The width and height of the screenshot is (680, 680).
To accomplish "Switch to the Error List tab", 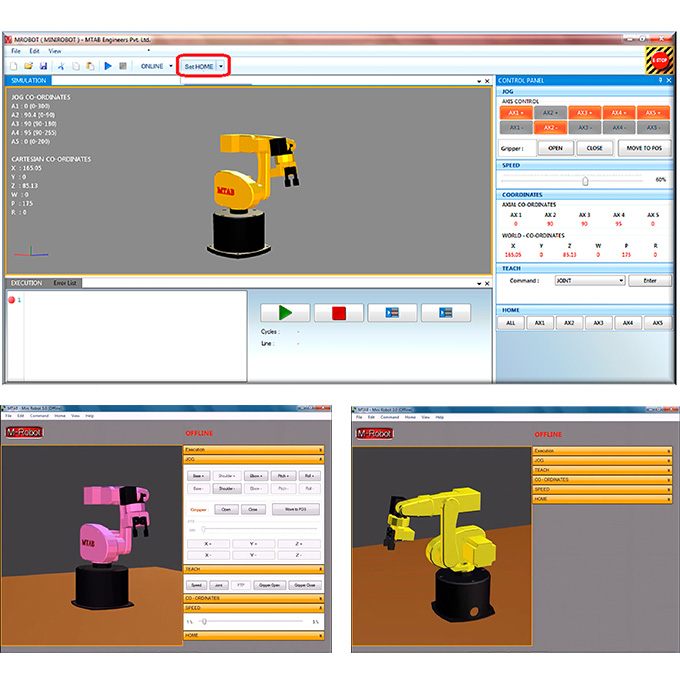I will point(65,283).
